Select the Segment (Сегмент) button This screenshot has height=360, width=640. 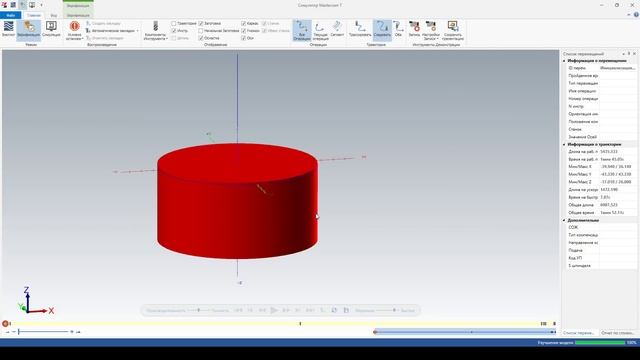(337, 29)
